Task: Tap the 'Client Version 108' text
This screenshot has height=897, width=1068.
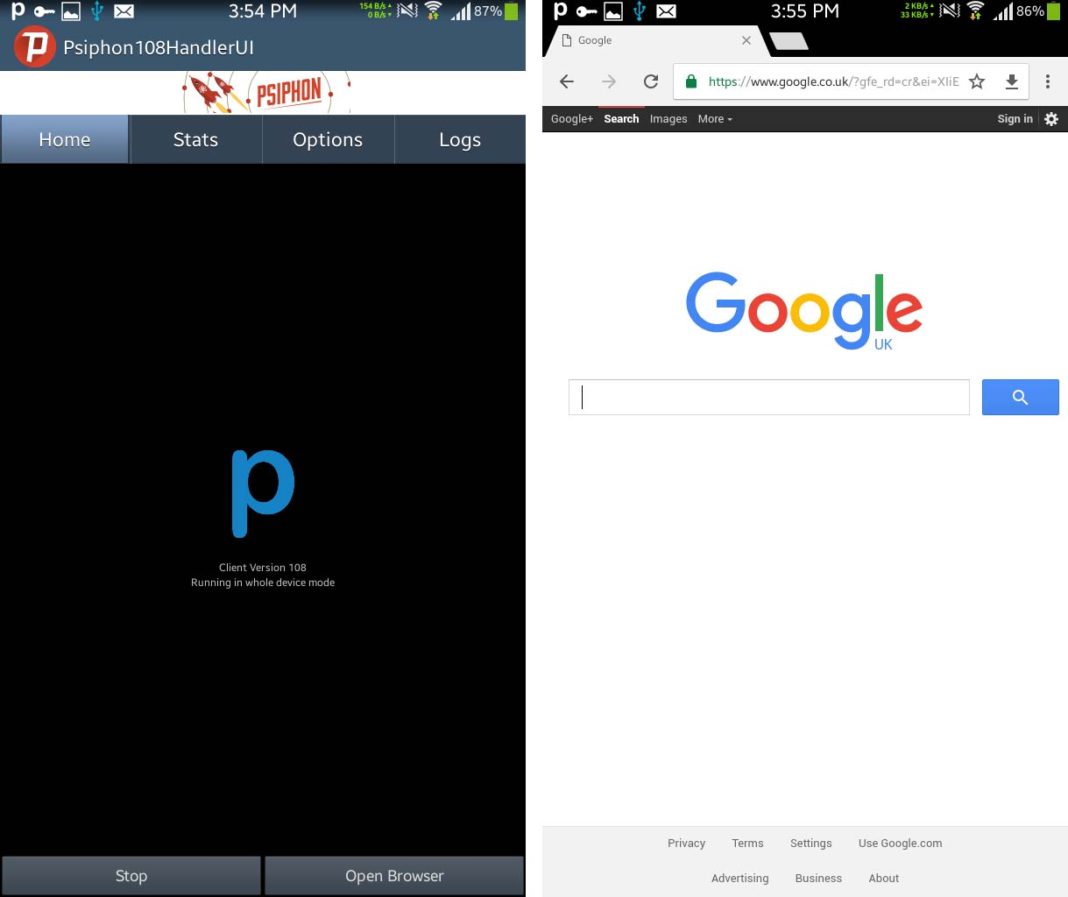Action: click(x=262, y=567)
